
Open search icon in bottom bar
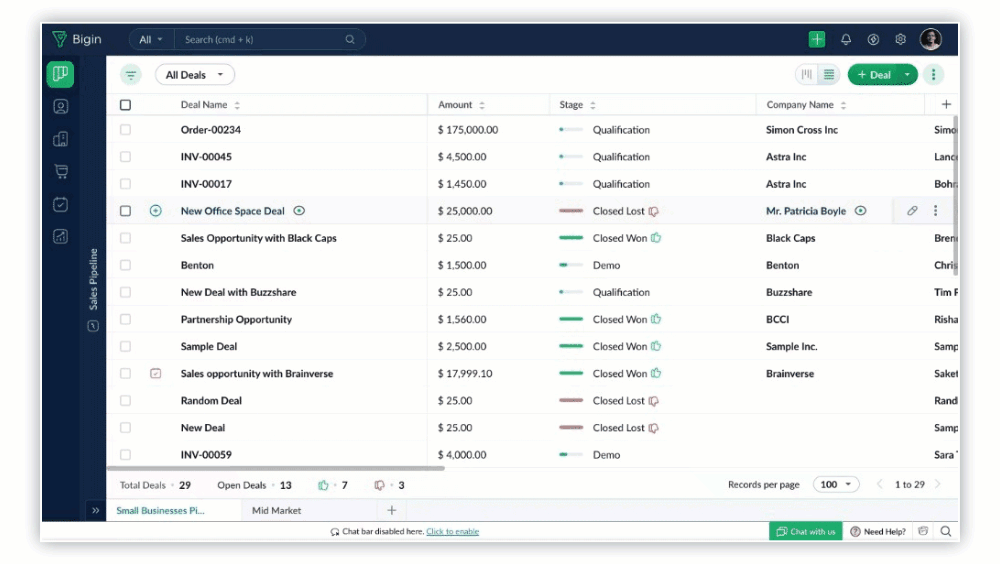pos(946,531)
